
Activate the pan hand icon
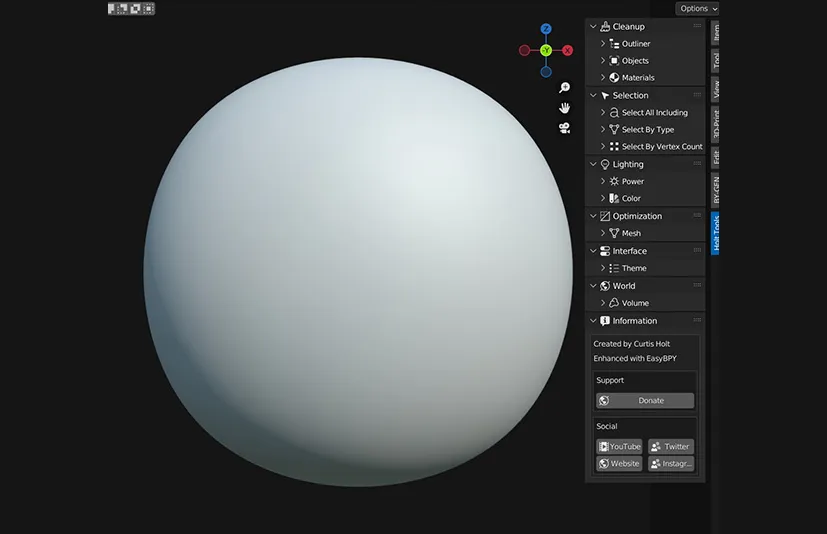[x=565, y=108]
